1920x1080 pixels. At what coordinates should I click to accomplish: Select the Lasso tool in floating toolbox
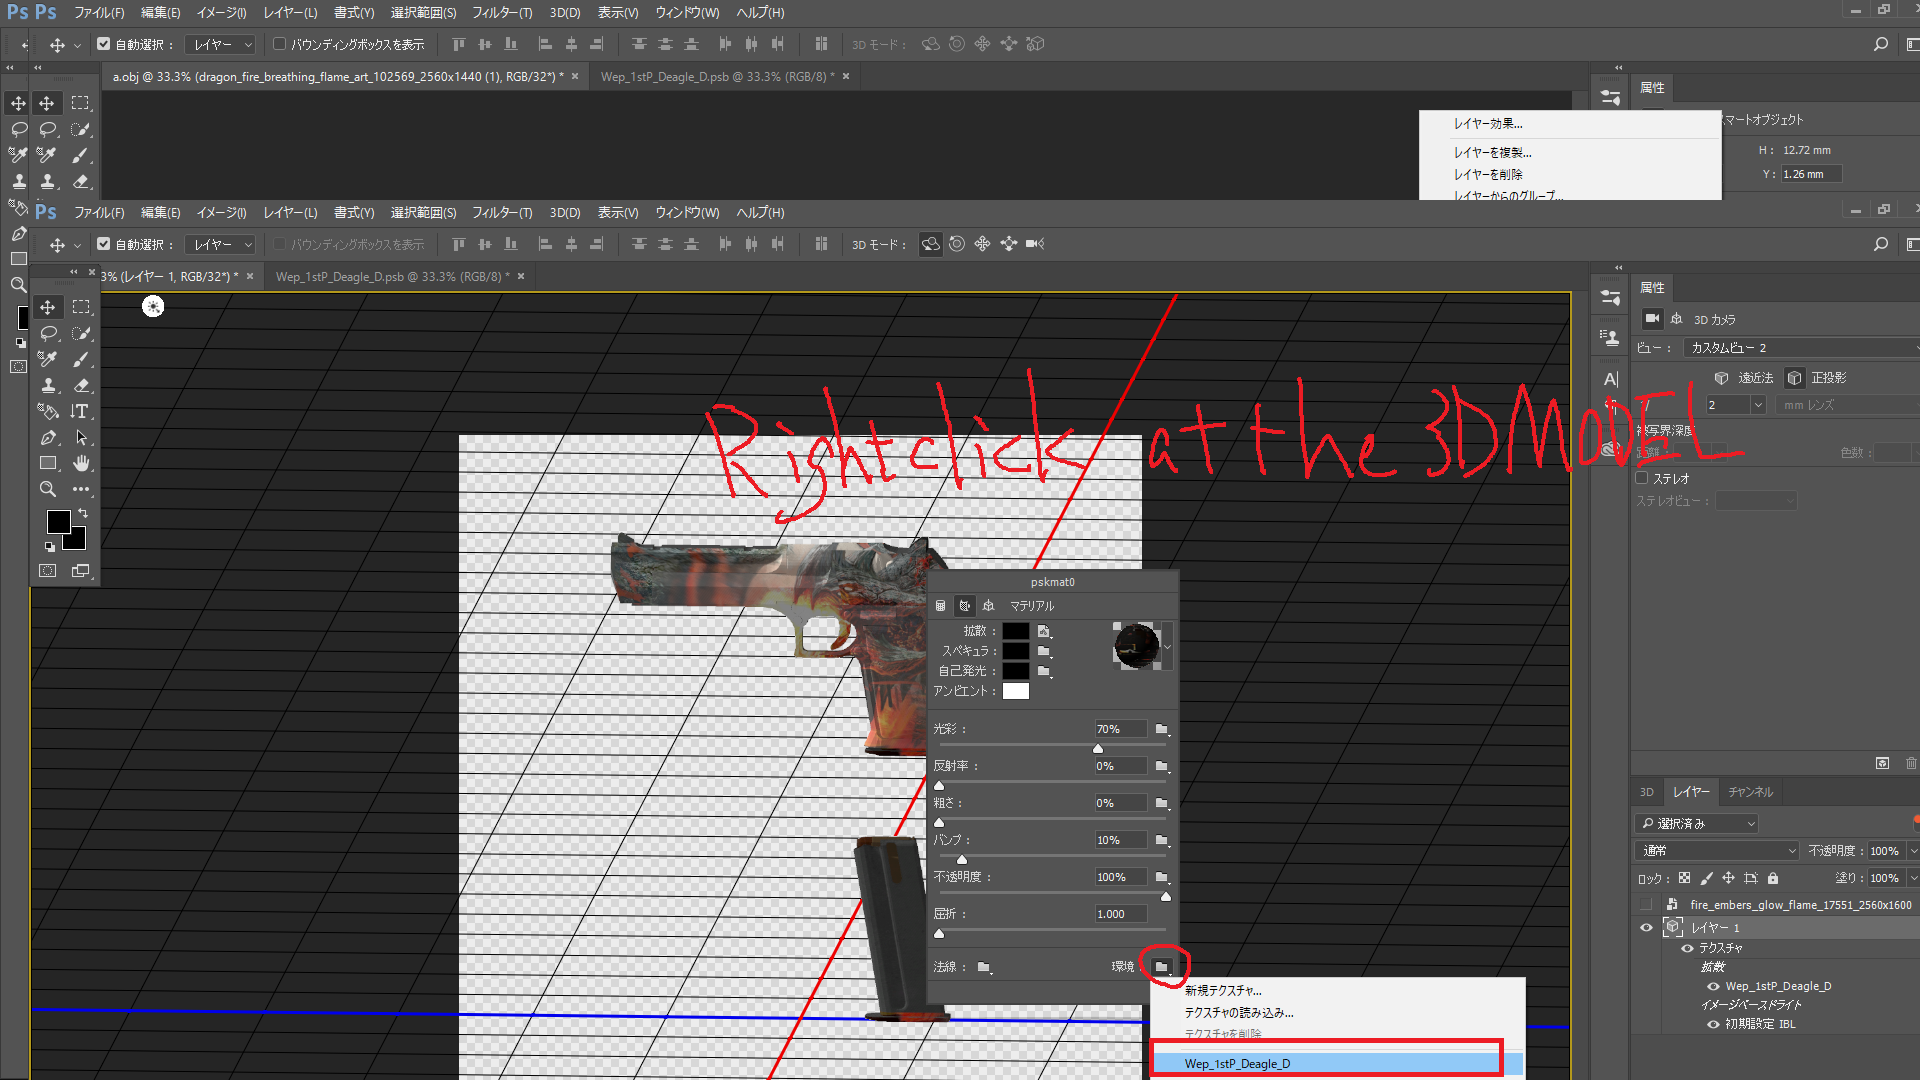[x=48, y=333]
